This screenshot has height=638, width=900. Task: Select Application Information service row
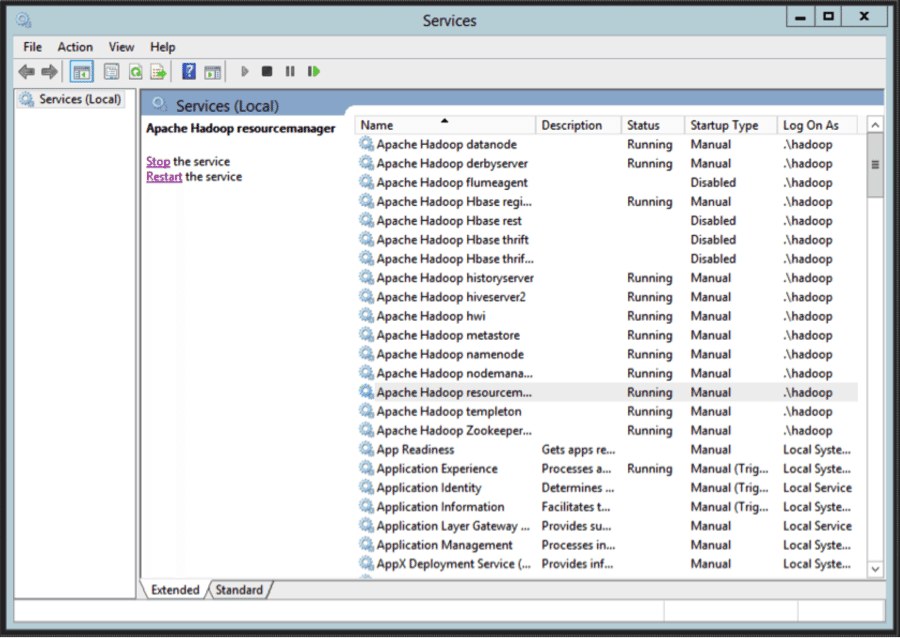606,507
